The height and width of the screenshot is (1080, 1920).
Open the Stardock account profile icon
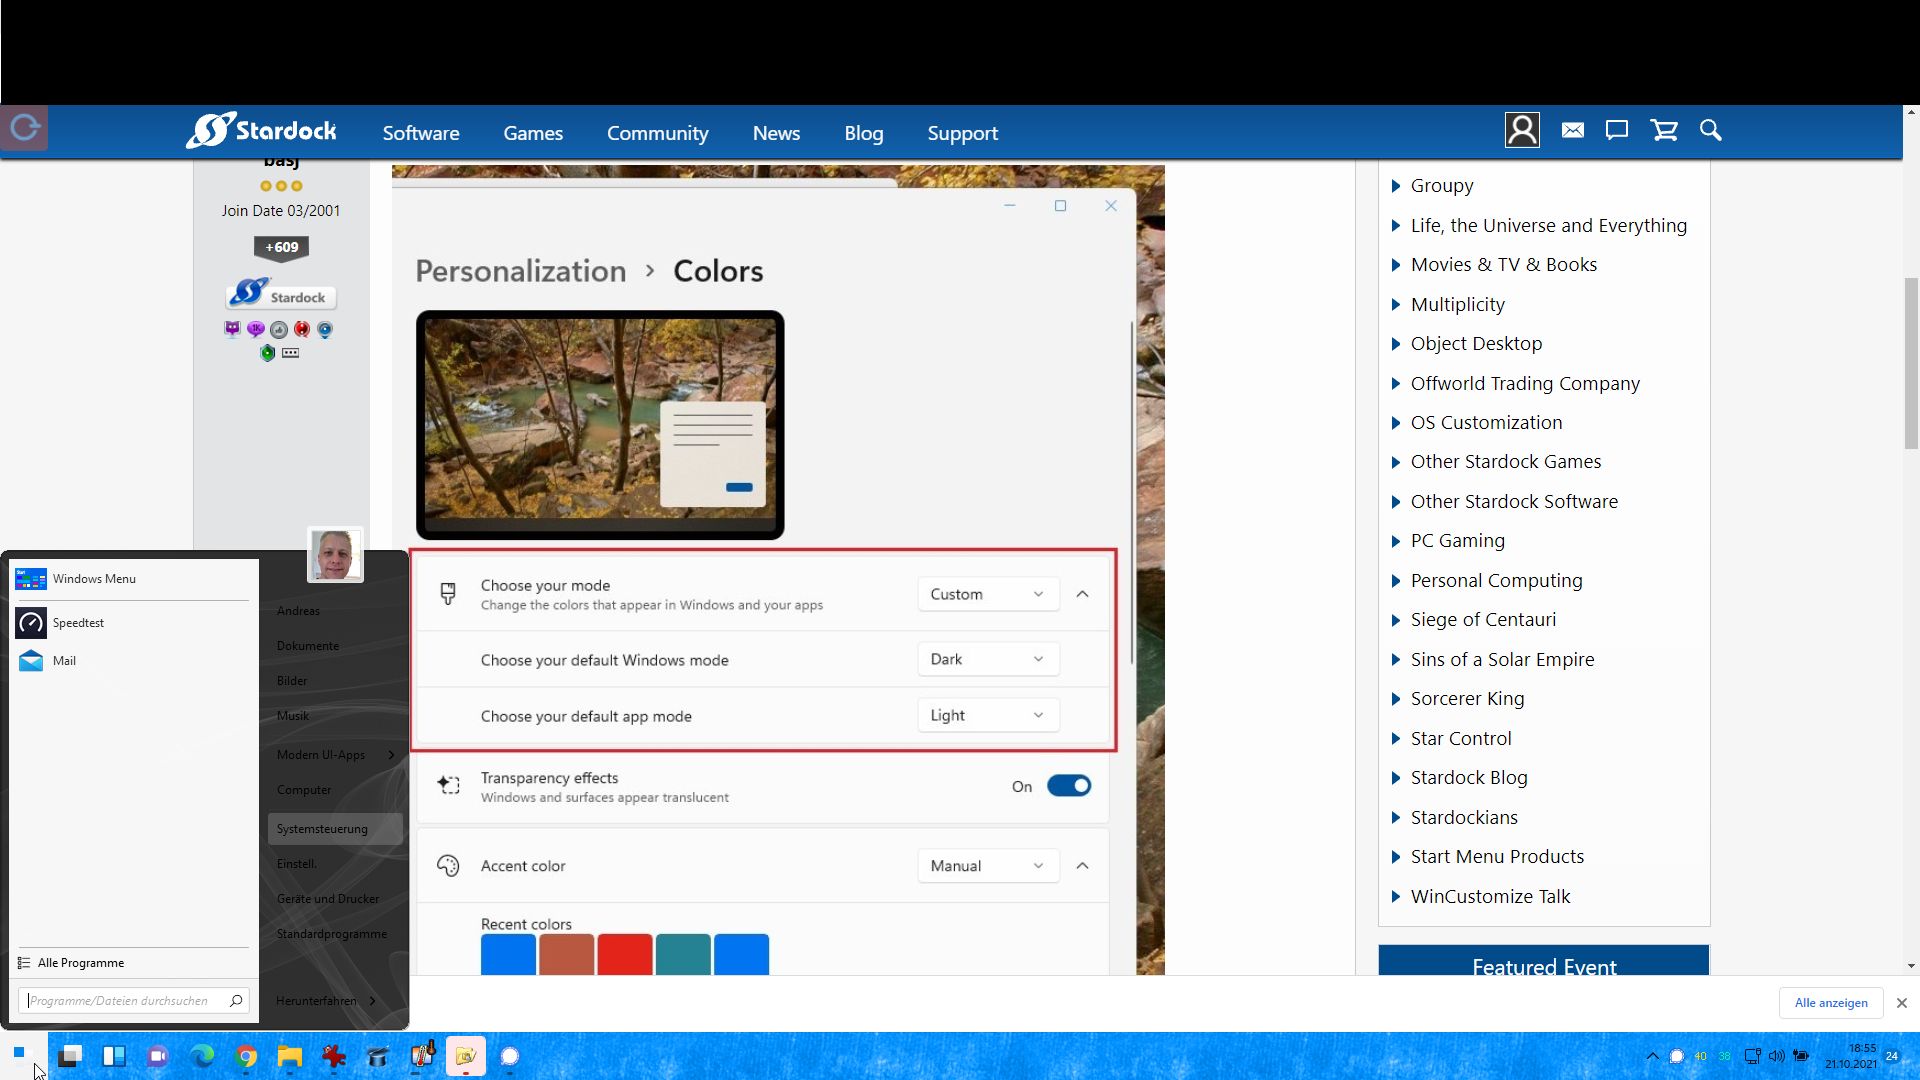[1522, 131]
